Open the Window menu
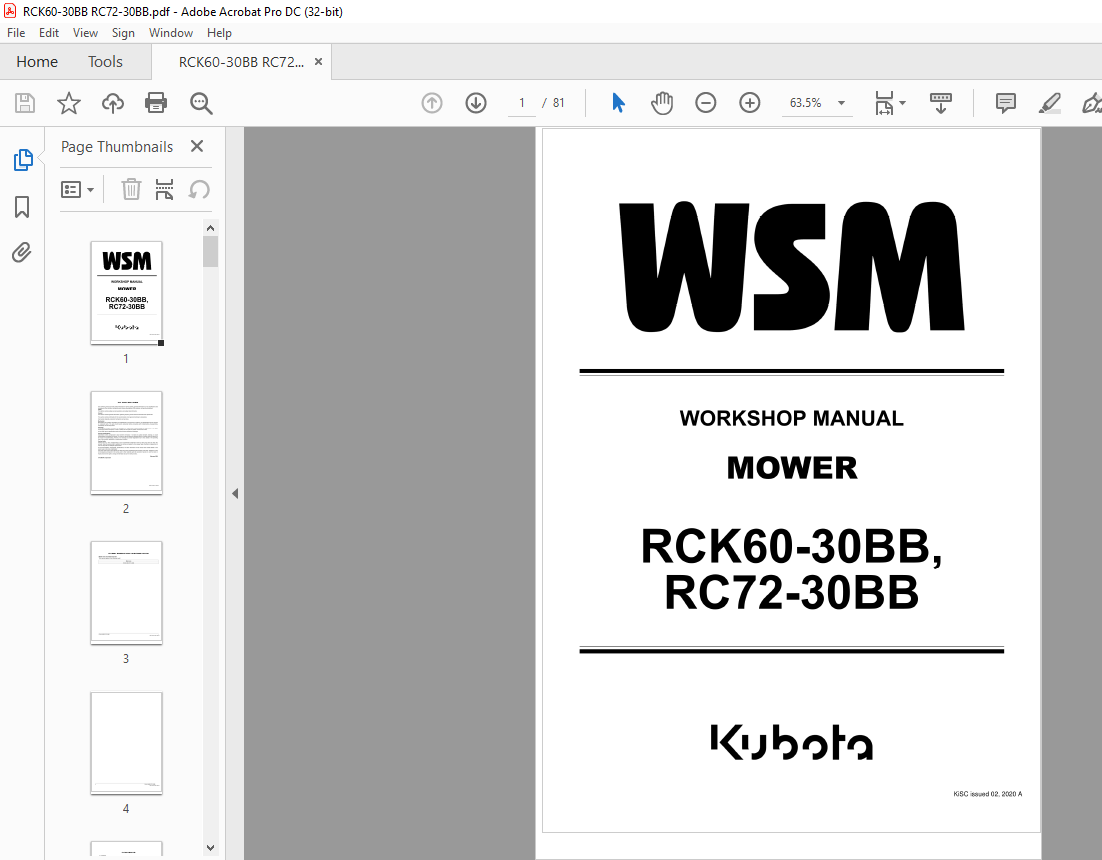This screenshot has height=860, width=1102. 171,33
